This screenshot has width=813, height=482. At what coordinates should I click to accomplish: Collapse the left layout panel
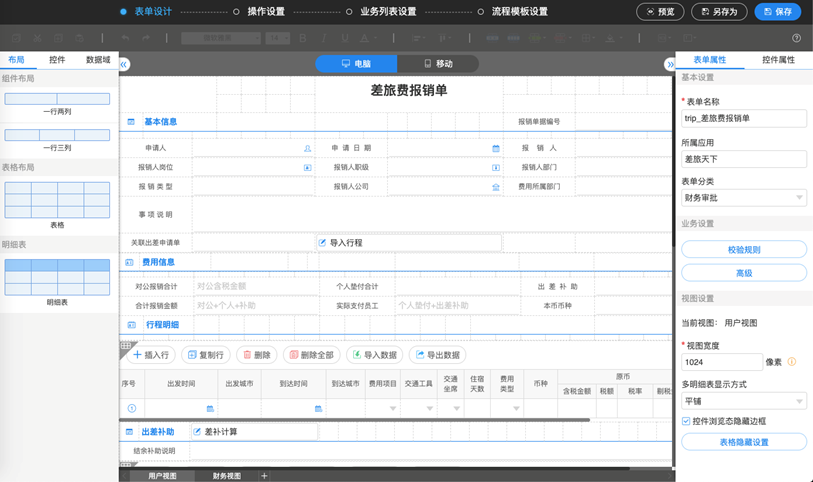click(x=123, y=64)
